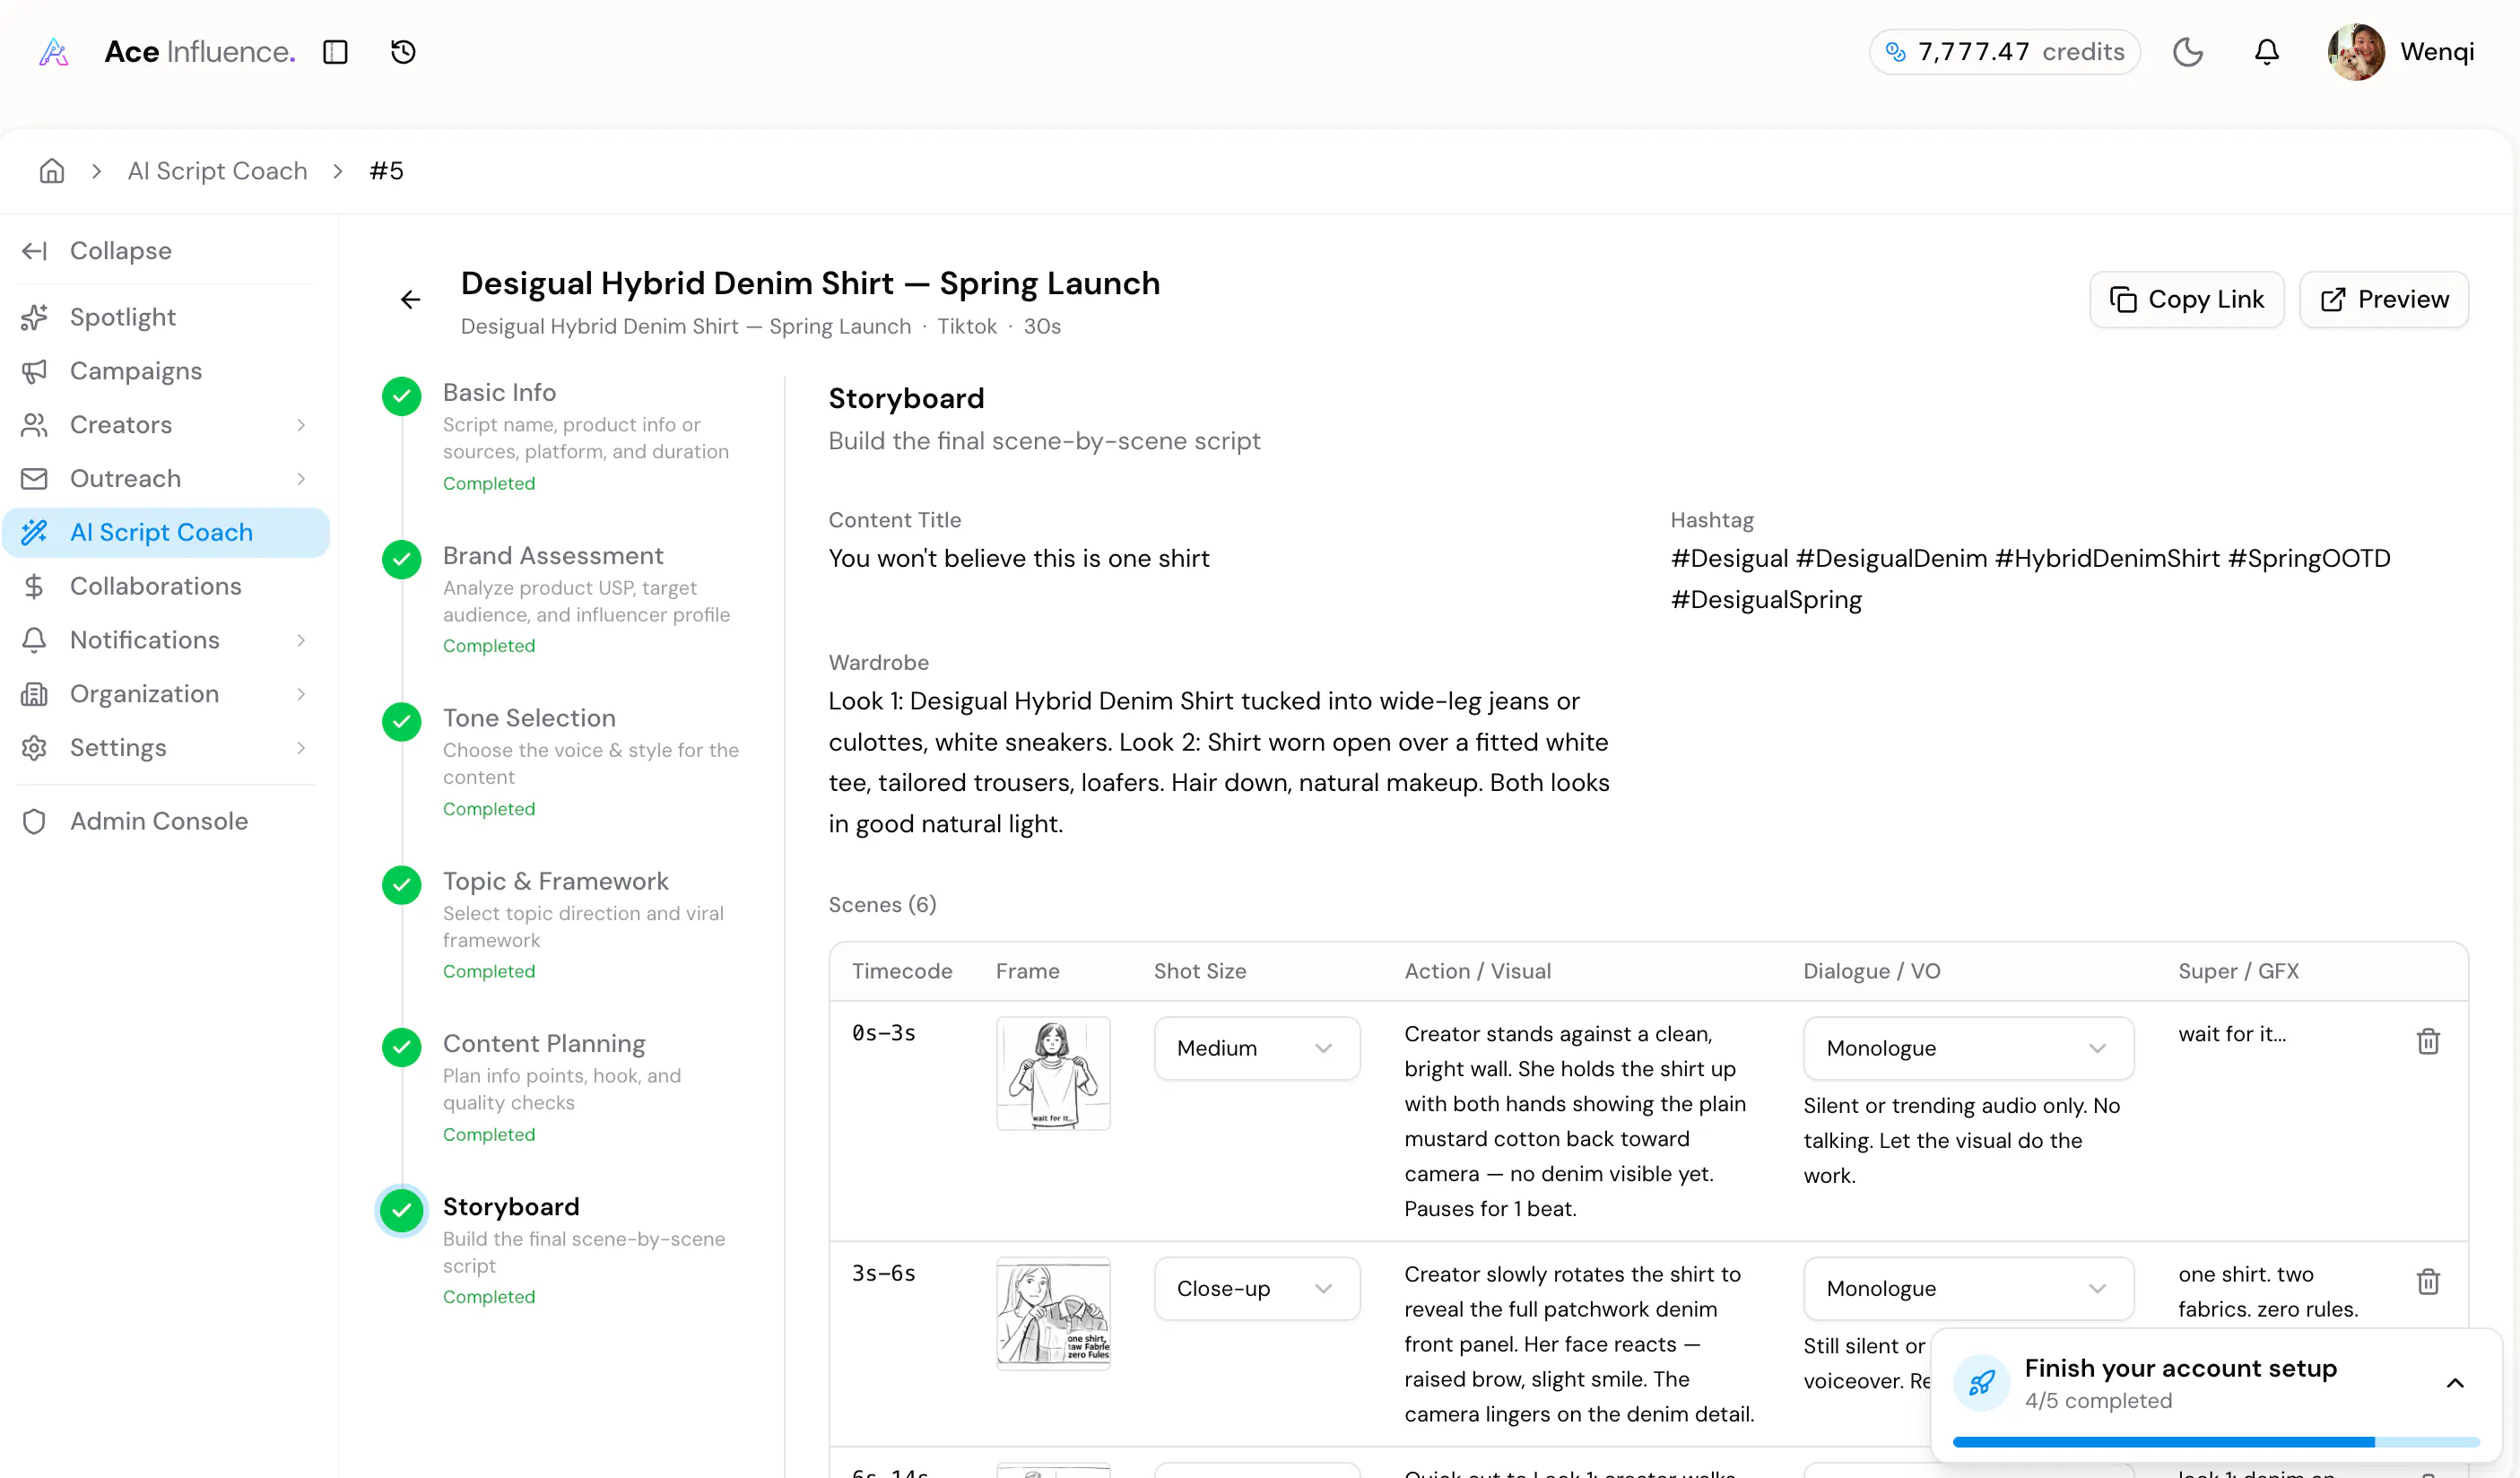The height and width of the screenshot is (1478, 2520).
Task: Go to the Content Planning step
Action: [544, 1044]
